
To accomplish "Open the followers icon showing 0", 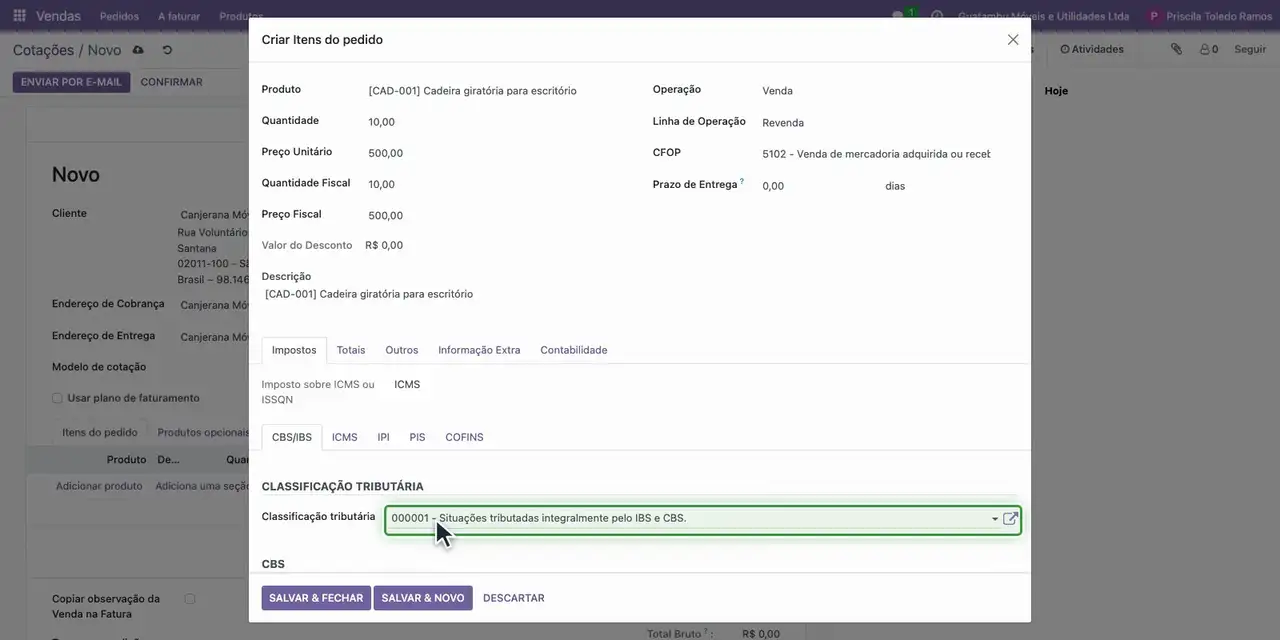I will [1209, 49].
